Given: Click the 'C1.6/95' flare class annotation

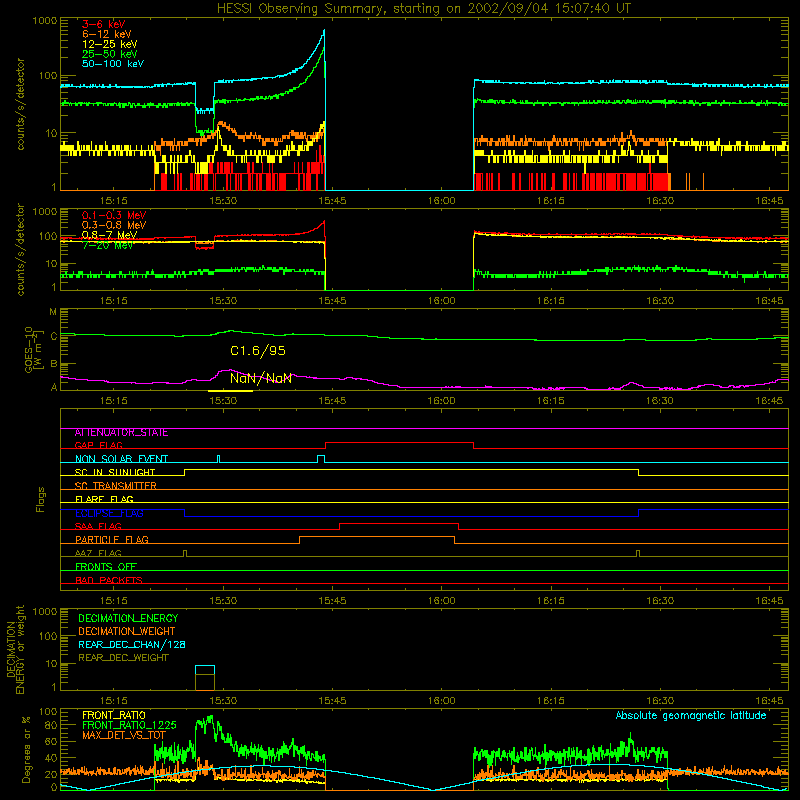Looking at the screenshot, I should pos(258,351).
